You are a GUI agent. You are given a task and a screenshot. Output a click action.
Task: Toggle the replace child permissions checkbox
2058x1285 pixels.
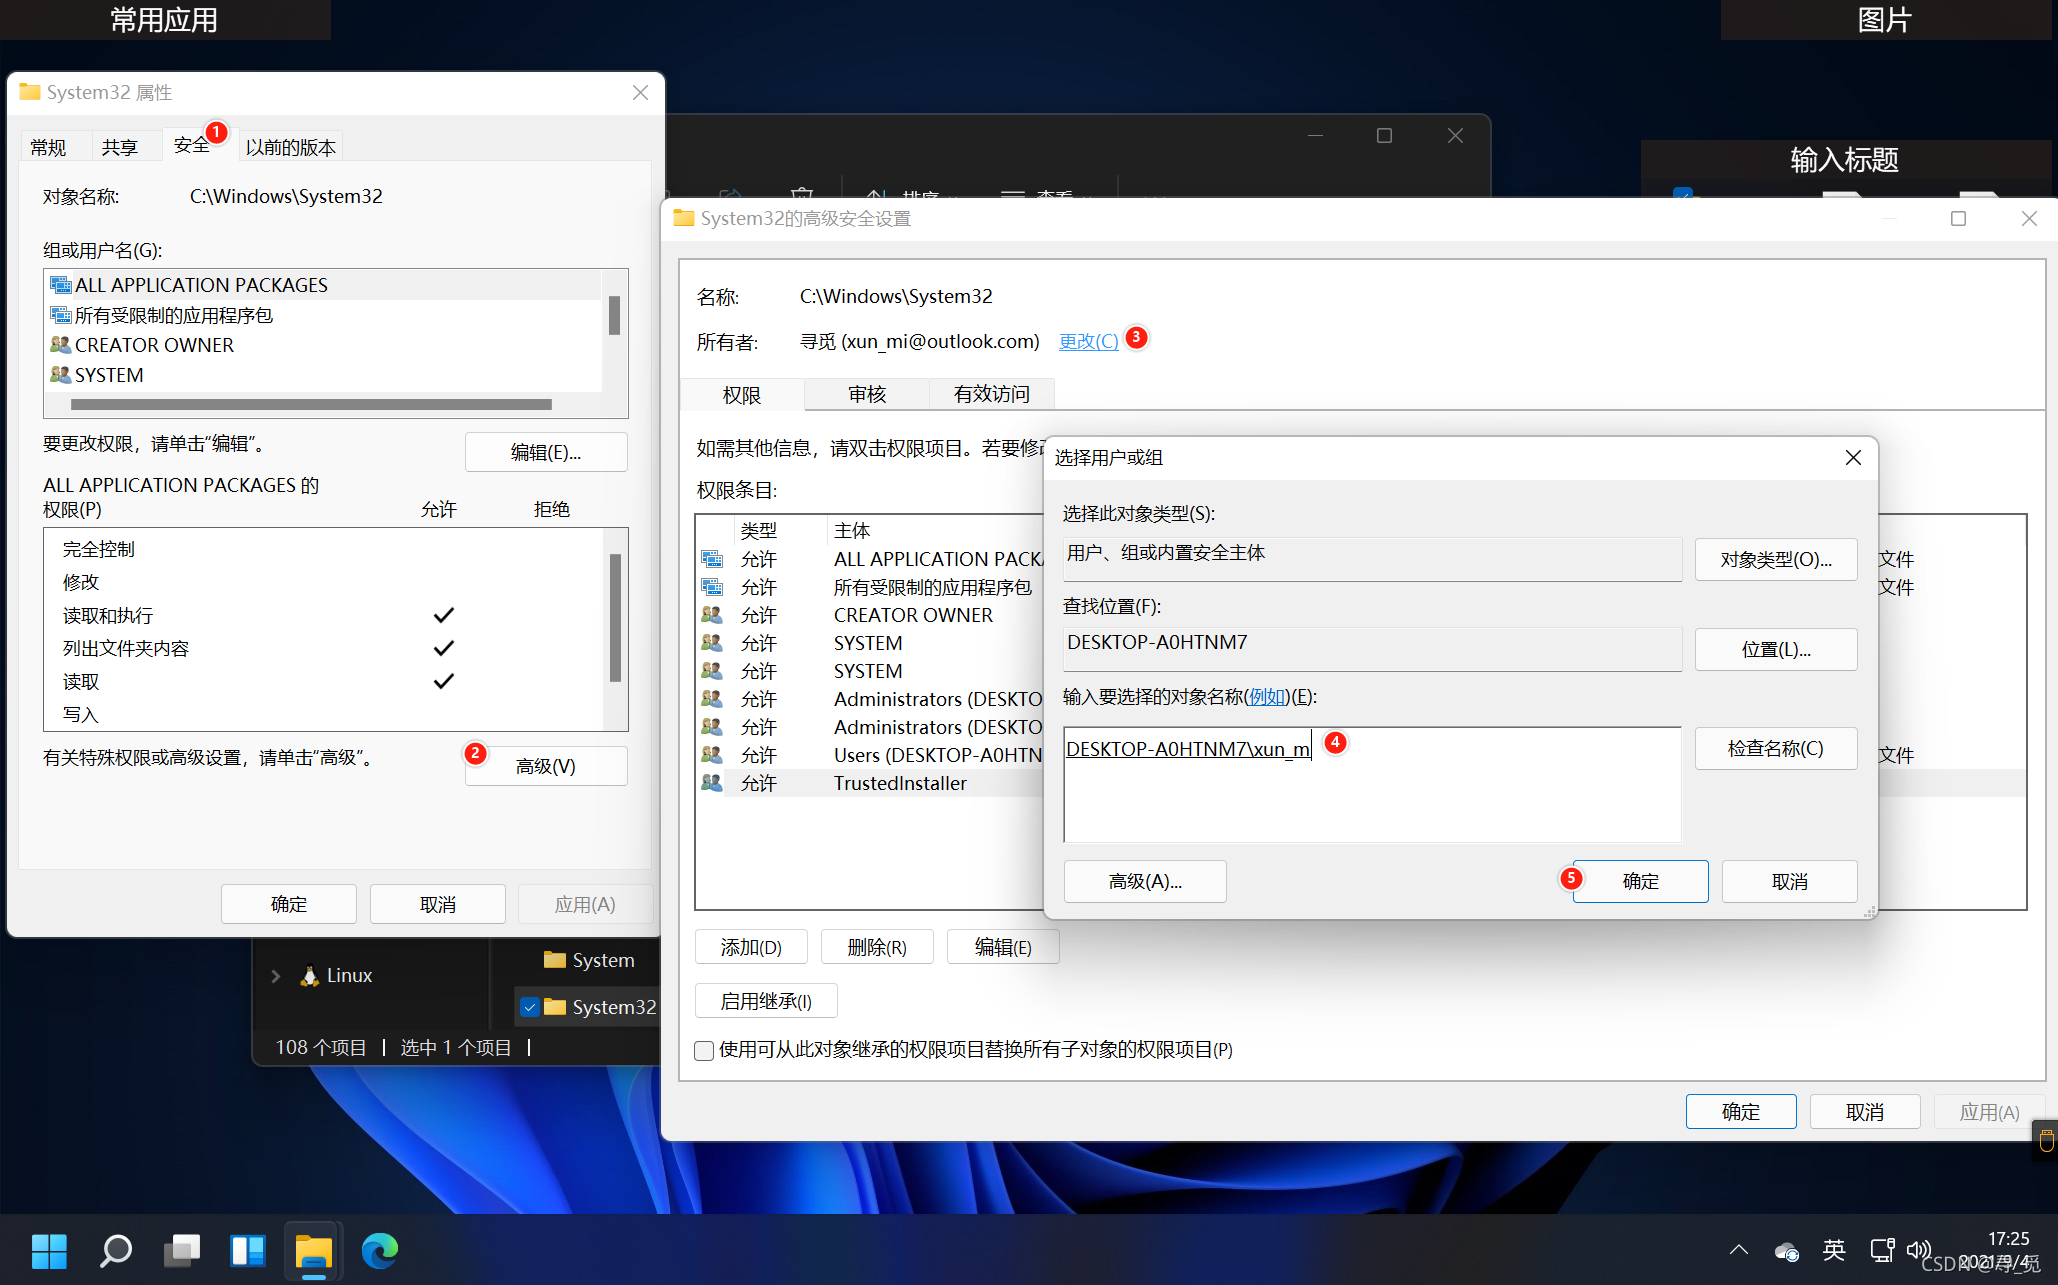coord(704,1050)
